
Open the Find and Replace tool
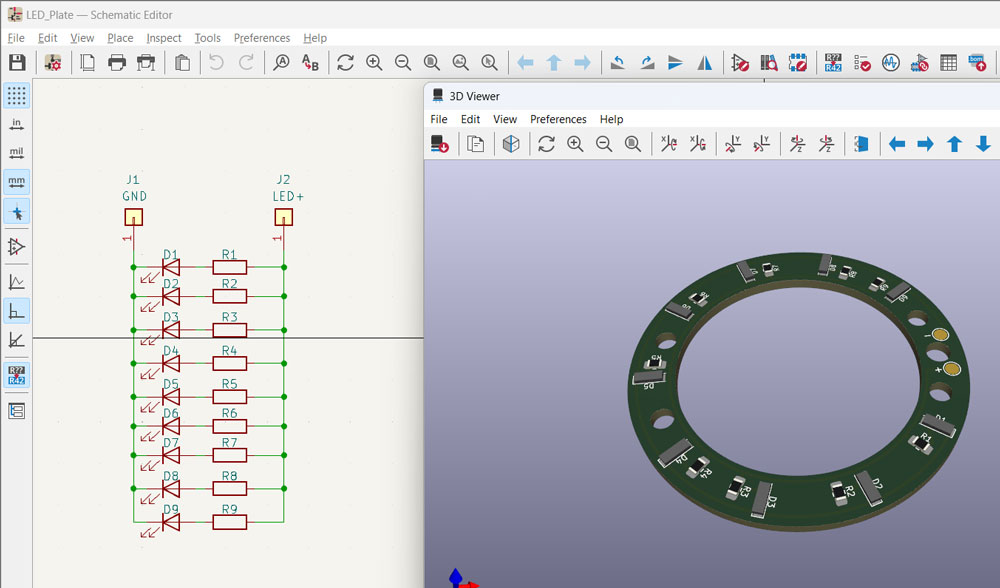(310, 63)
